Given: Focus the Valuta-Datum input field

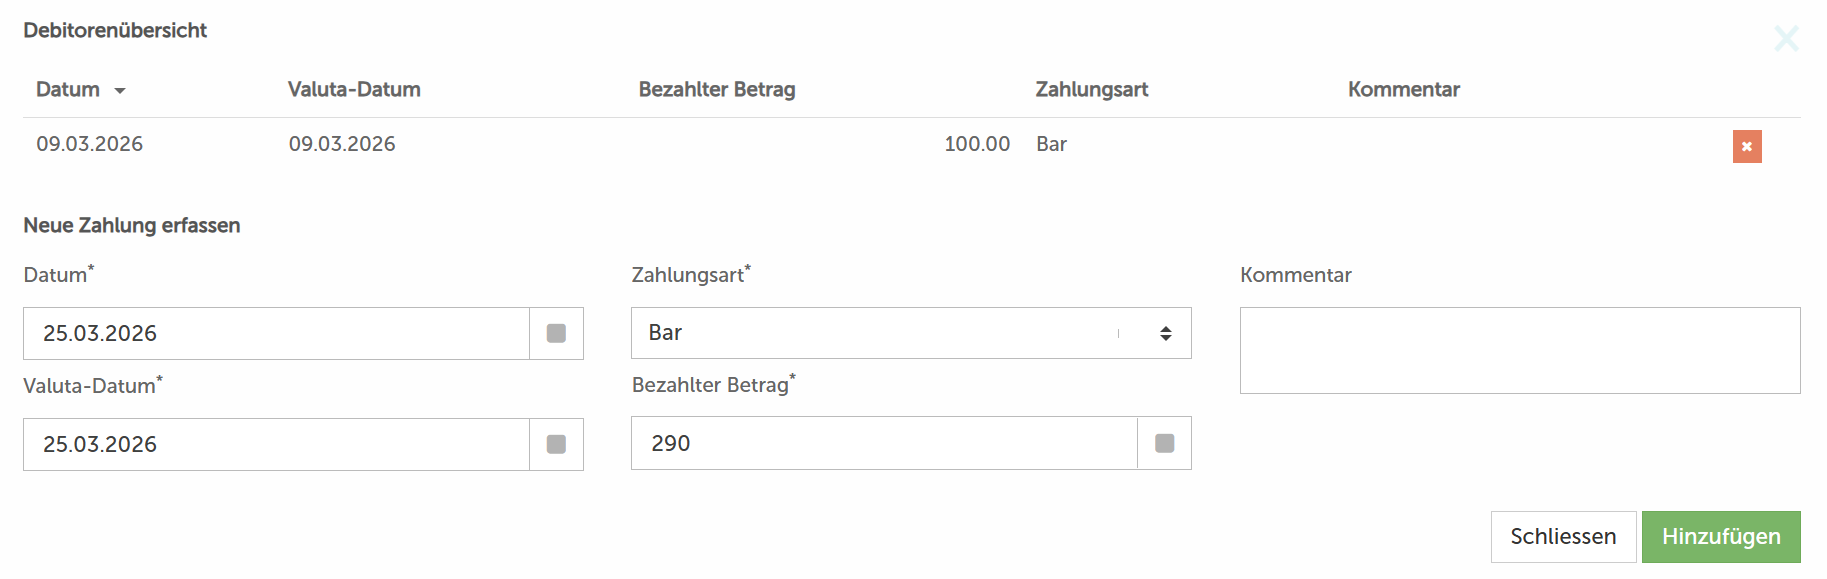Looking at the screenshot, I should click(276, 444).
